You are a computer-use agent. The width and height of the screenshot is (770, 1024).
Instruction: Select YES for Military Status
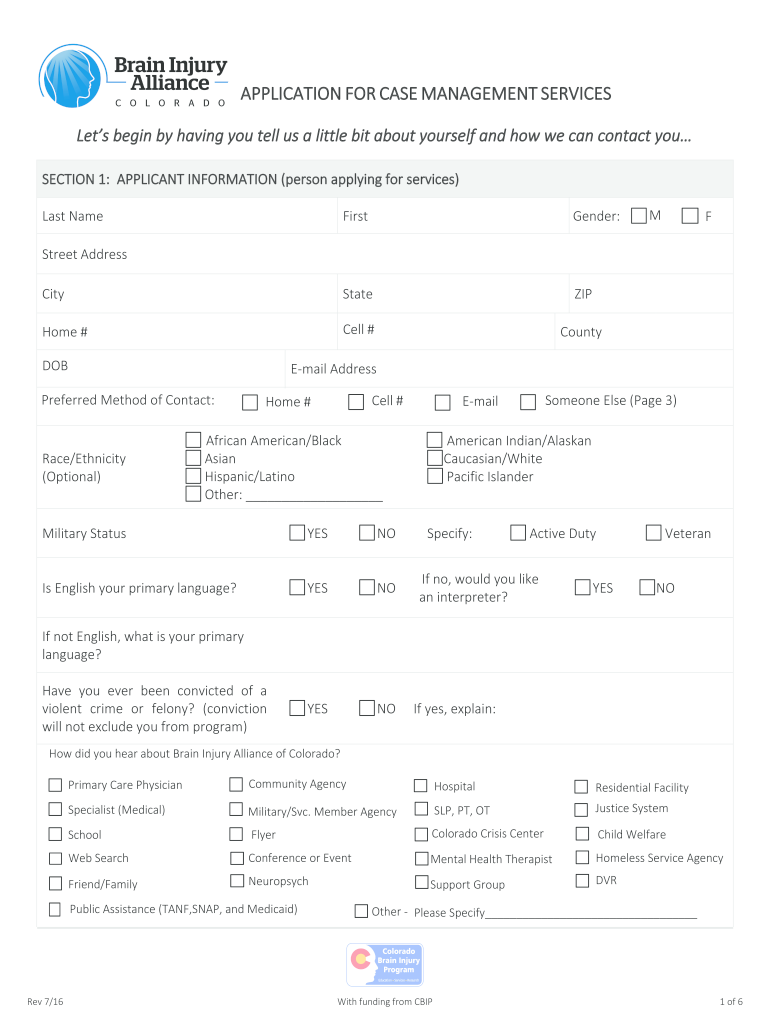pos(297,533)
